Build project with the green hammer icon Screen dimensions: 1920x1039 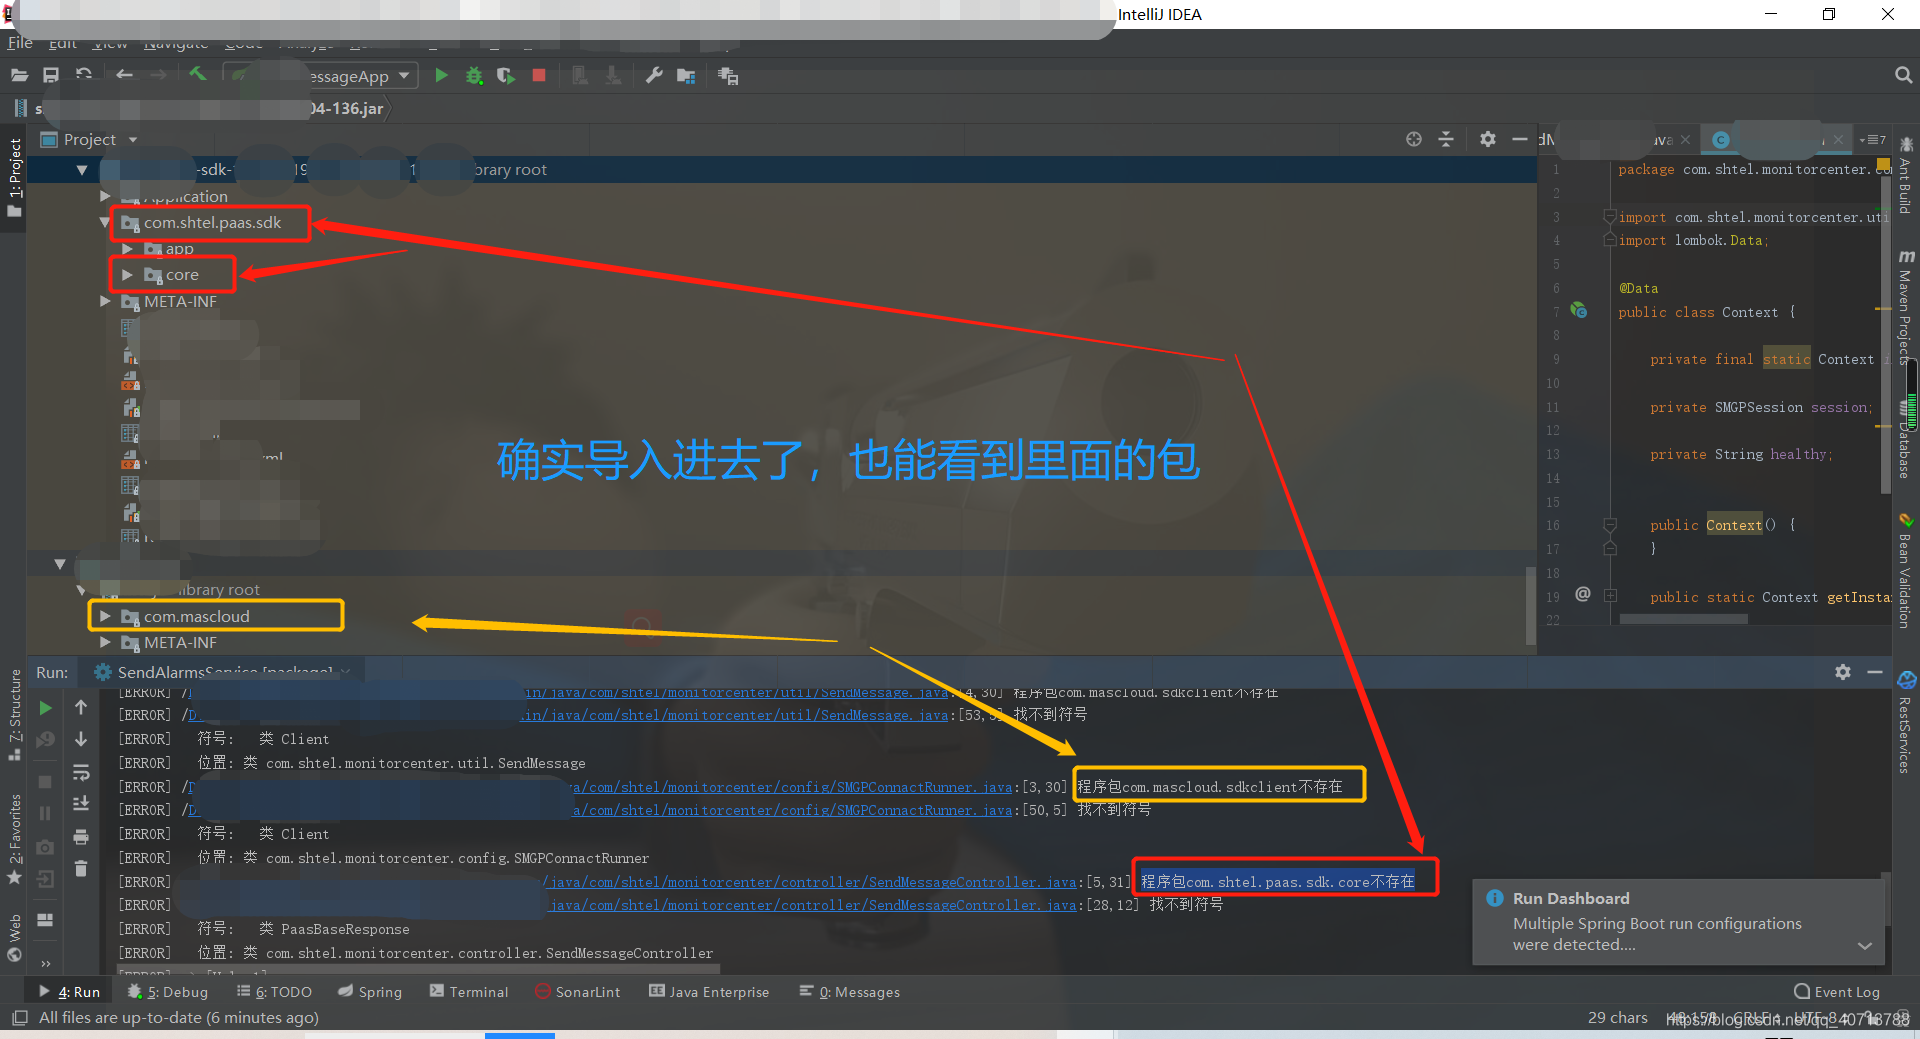(198, 75)
